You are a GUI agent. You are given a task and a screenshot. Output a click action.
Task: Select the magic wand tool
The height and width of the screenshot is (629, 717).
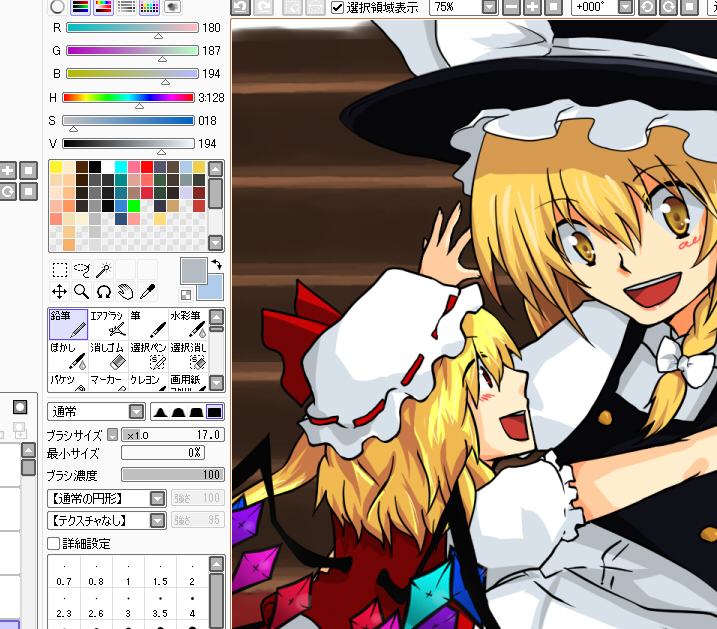click(x=104, y=270)
